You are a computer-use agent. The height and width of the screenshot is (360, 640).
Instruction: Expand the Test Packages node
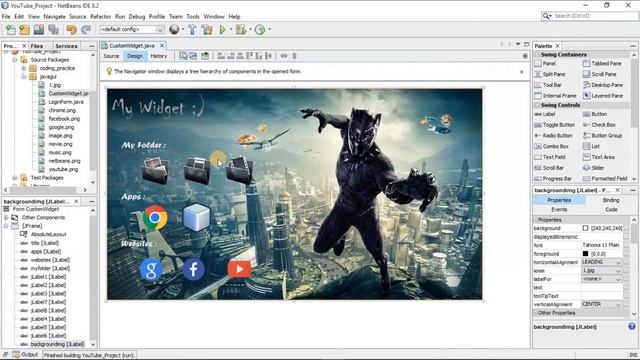pos(15,178)
